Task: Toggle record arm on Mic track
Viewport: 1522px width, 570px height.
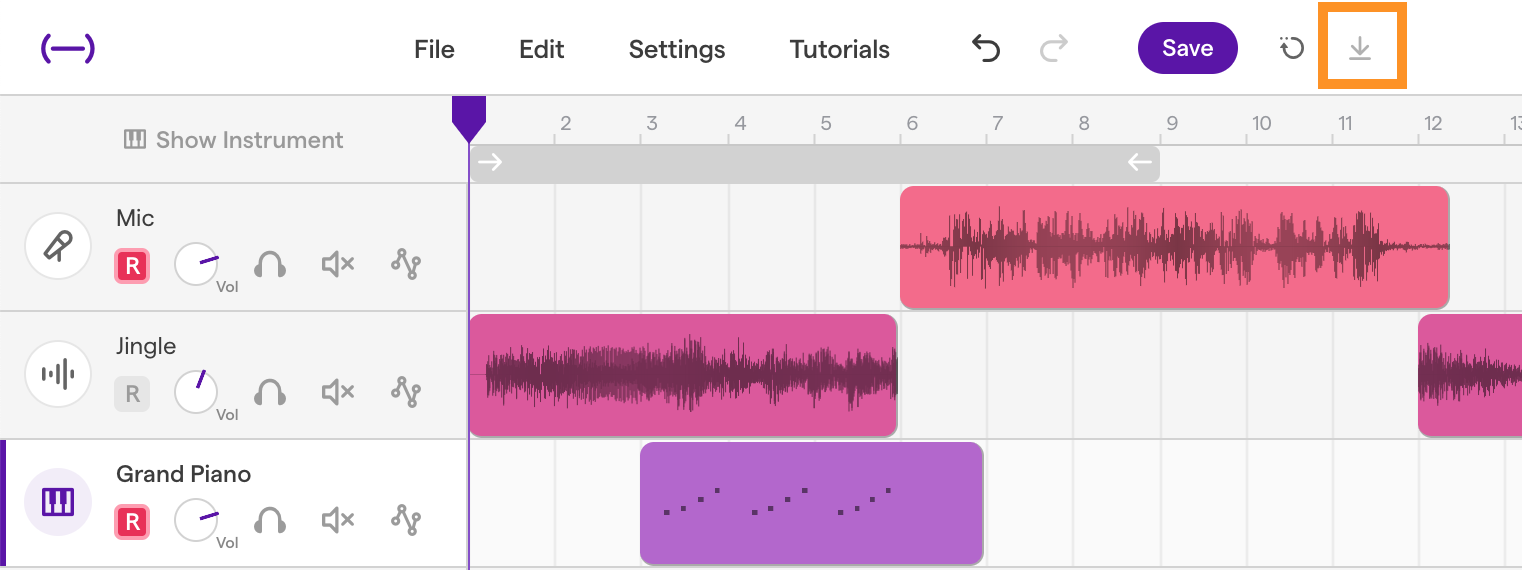Action: click(x=132, y=266)
